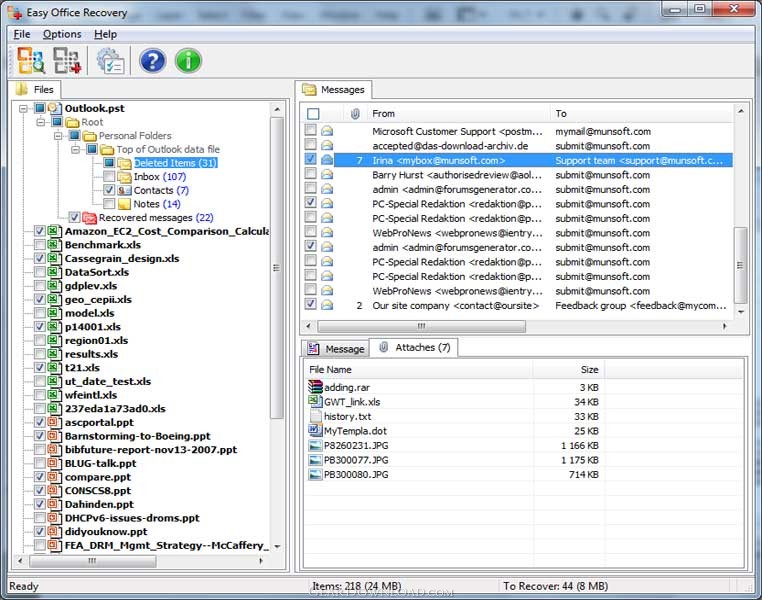Select the Attaches (7) tab
This screenshot has width=762, height=600.
click(x=414, y=347)
